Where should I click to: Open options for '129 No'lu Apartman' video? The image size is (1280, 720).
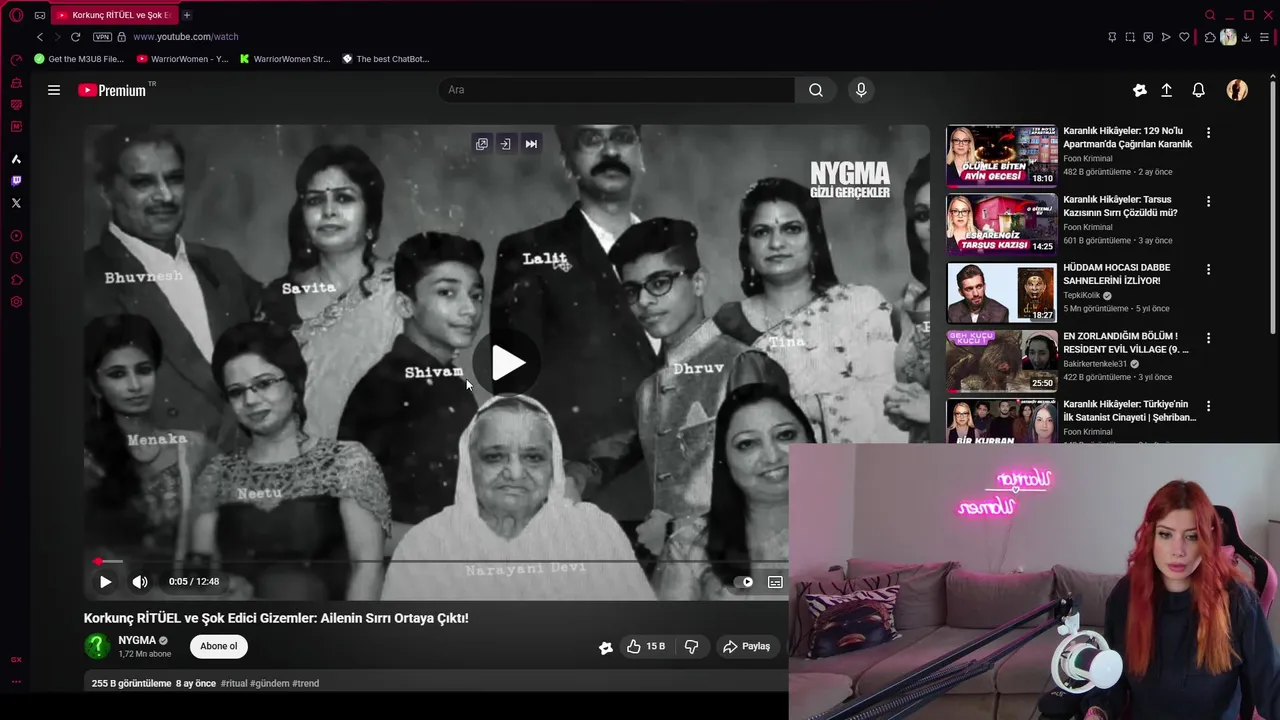pyautogui.click(x=1208, y=132)
